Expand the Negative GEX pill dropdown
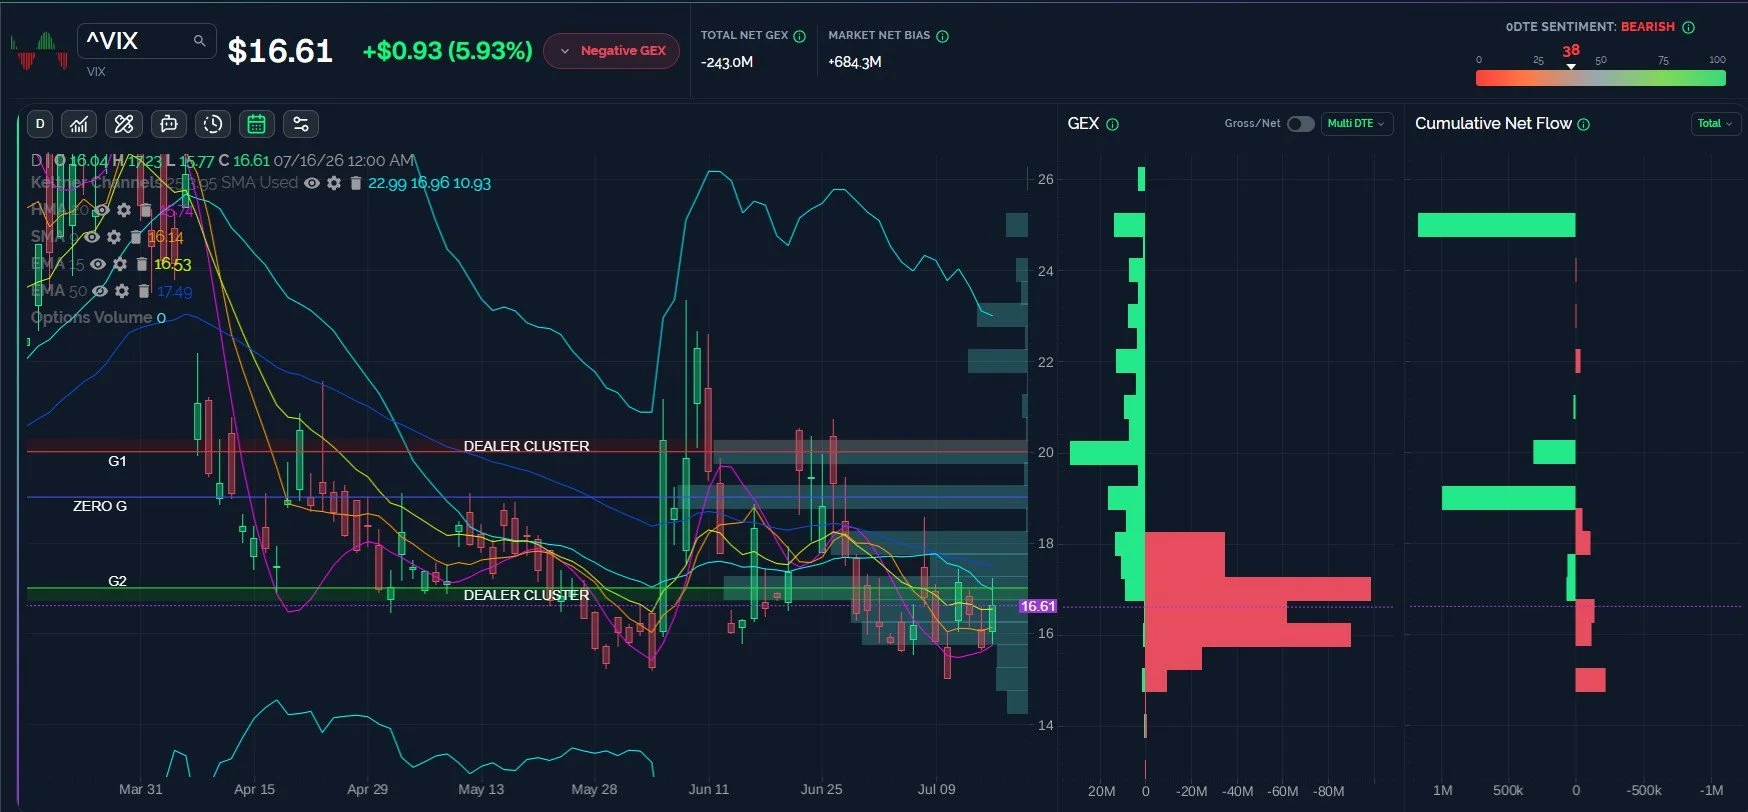The image size is (1748, 812). pyautogui.click(x=612, y=51)
